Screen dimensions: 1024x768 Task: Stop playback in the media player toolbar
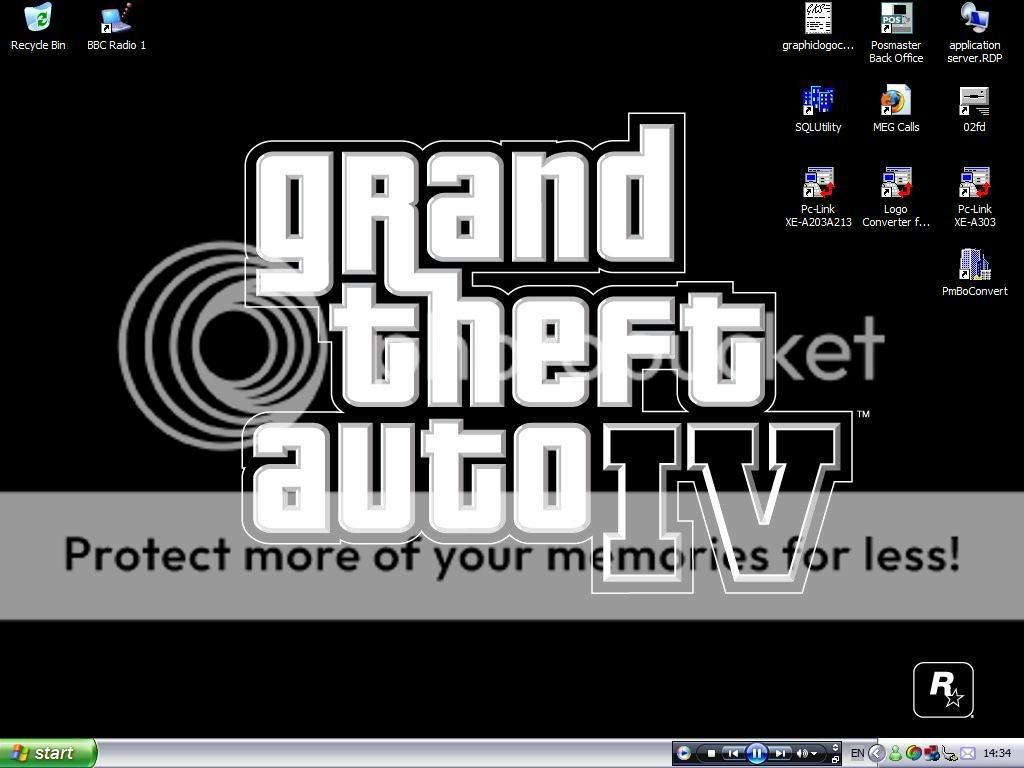click(x=711, y=753)
